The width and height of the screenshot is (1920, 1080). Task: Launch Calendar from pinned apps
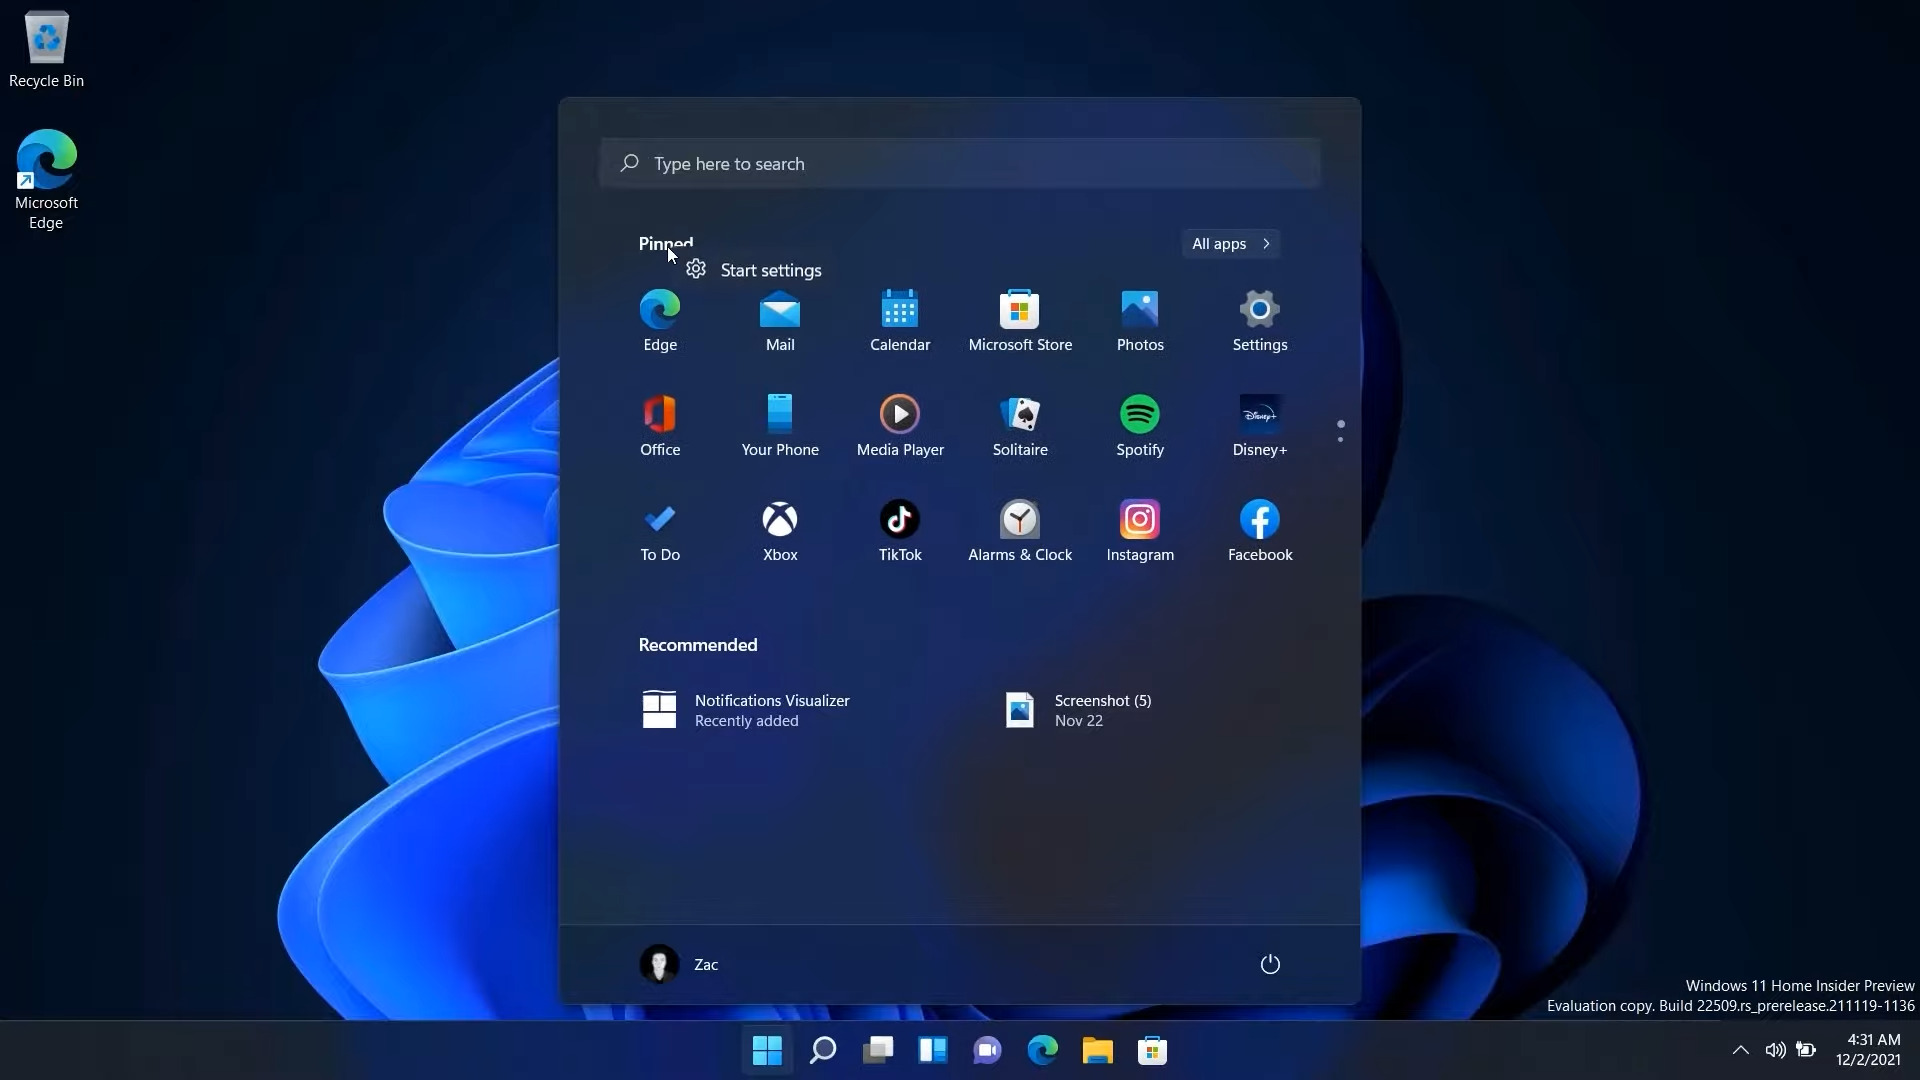(x=900, y=322)
